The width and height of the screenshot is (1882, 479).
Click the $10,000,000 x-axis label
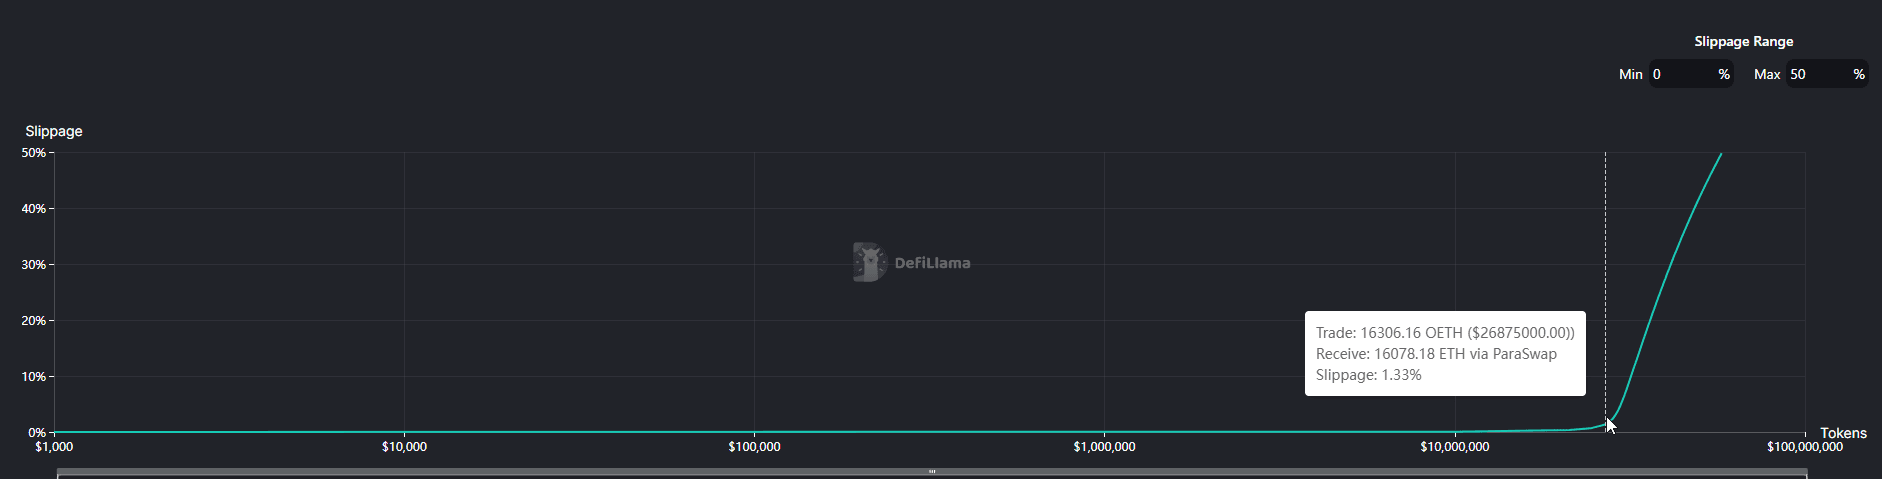click(1454, 447)
